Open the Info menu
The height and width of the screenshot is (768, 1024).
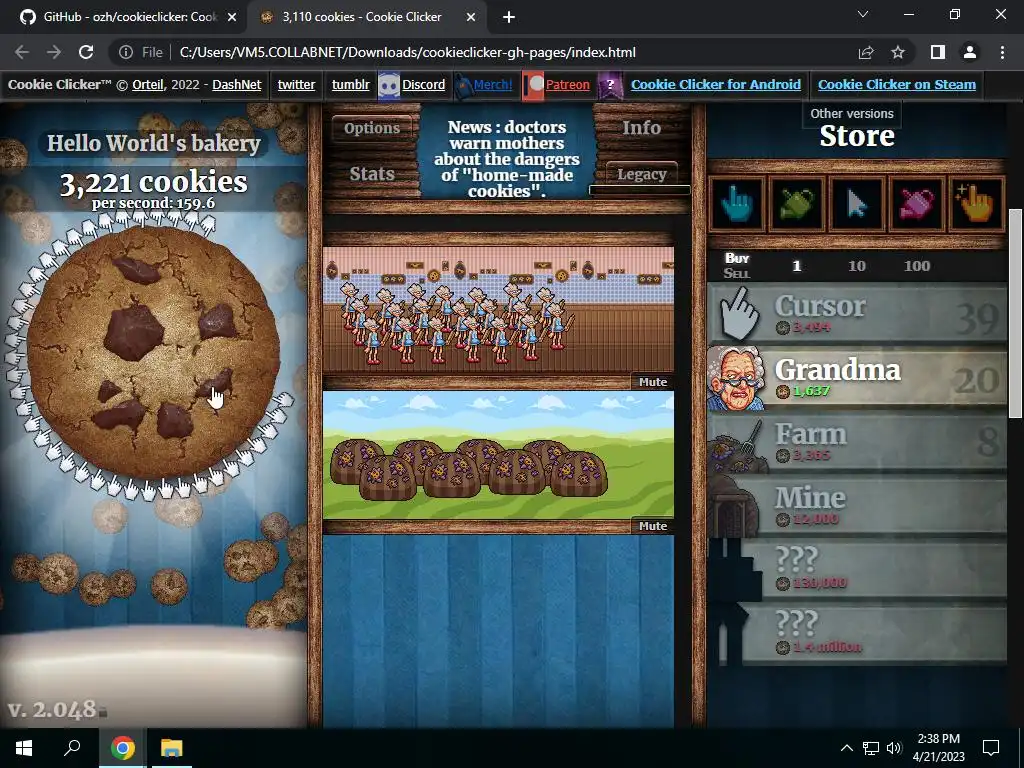point(641,128)
